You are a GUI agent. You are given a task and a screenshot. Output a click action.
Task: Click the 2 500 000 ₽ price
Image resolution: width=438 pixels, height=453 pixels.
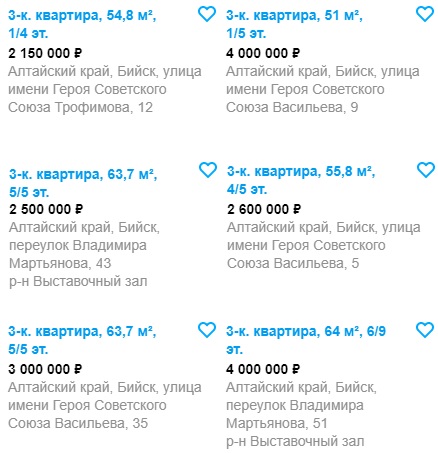46,209
